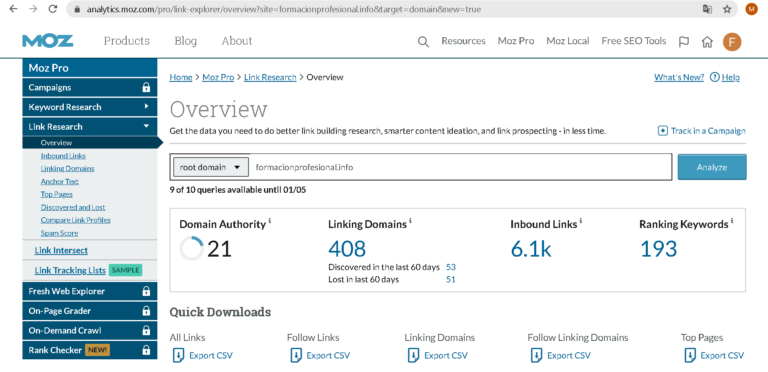This screenshot has width=768, height=372.
Task: Click the lock icon beside On-Demand Crawl
Action: pyautogui.click(x=146, y=330)
